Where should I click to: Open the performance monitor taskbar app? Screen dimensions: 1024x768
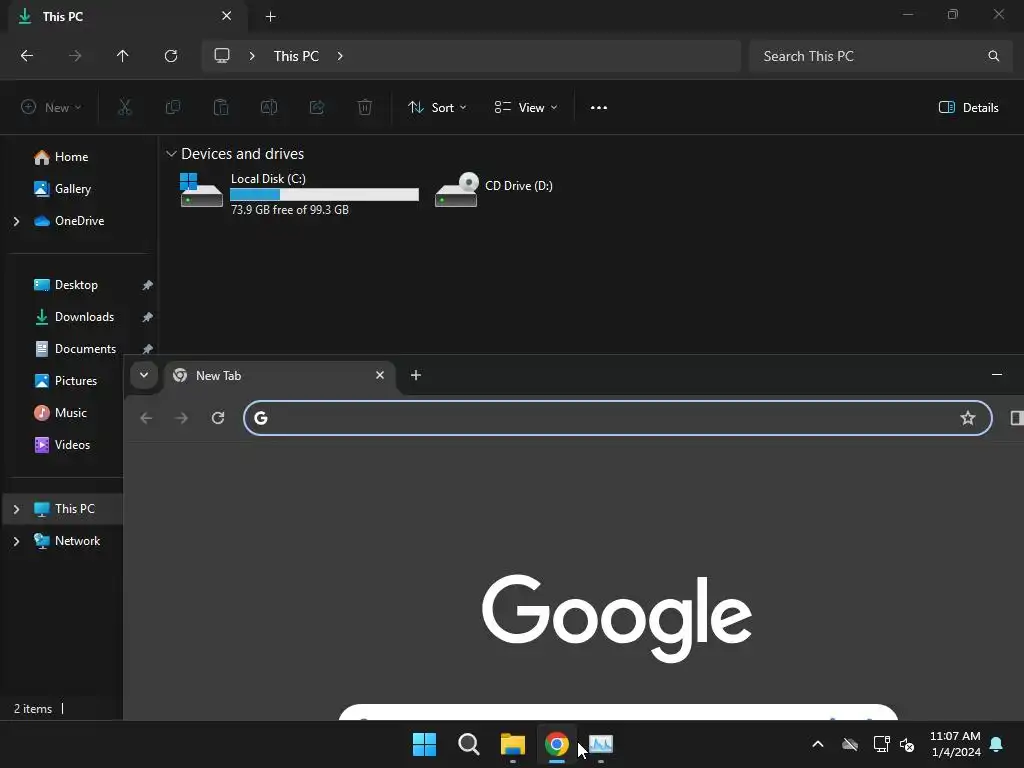click(601, 744)
